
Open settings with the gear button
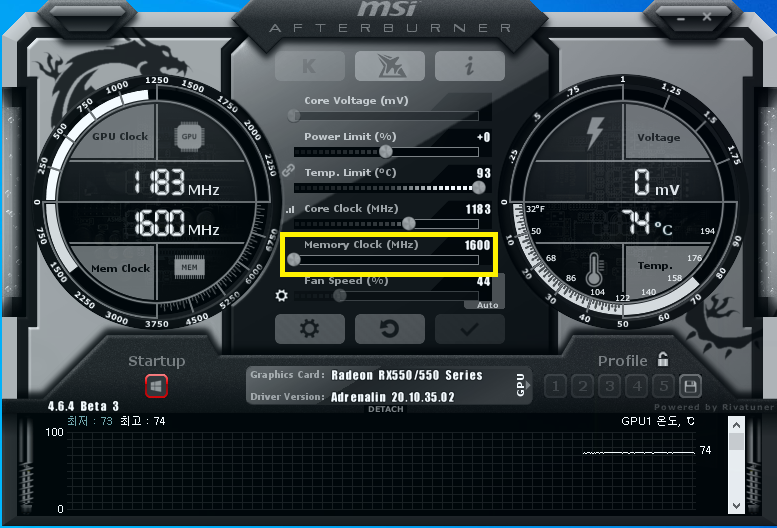[x=310, y=329]
